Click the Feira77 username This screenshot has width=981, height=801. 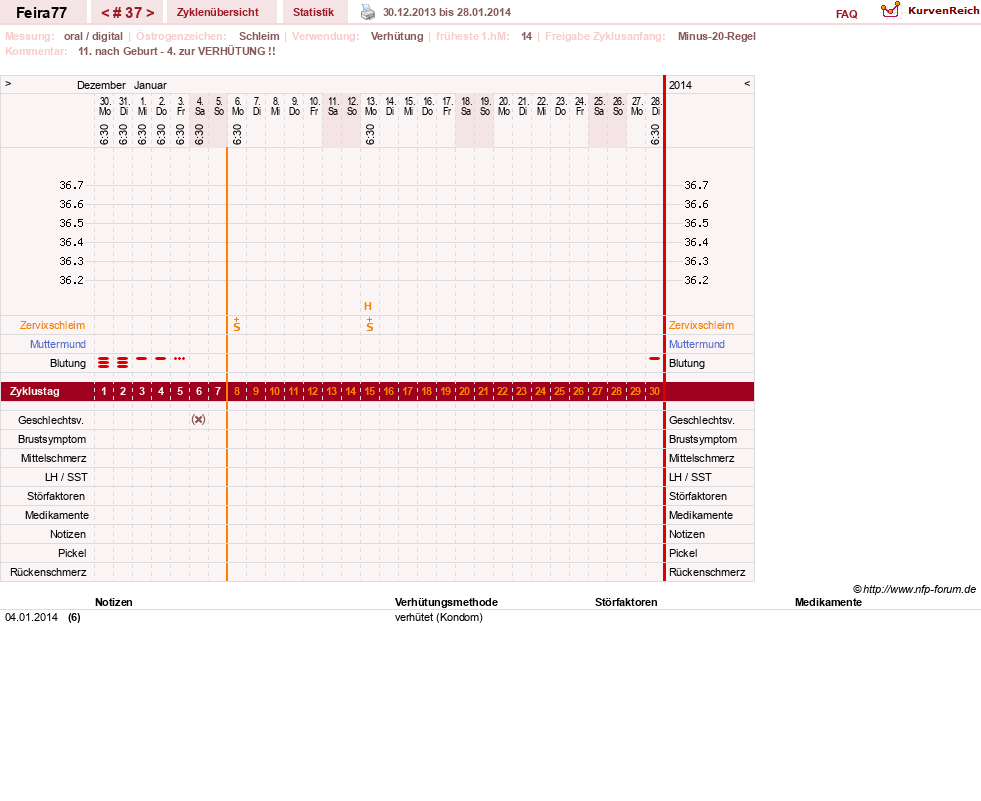pos(41,13)
